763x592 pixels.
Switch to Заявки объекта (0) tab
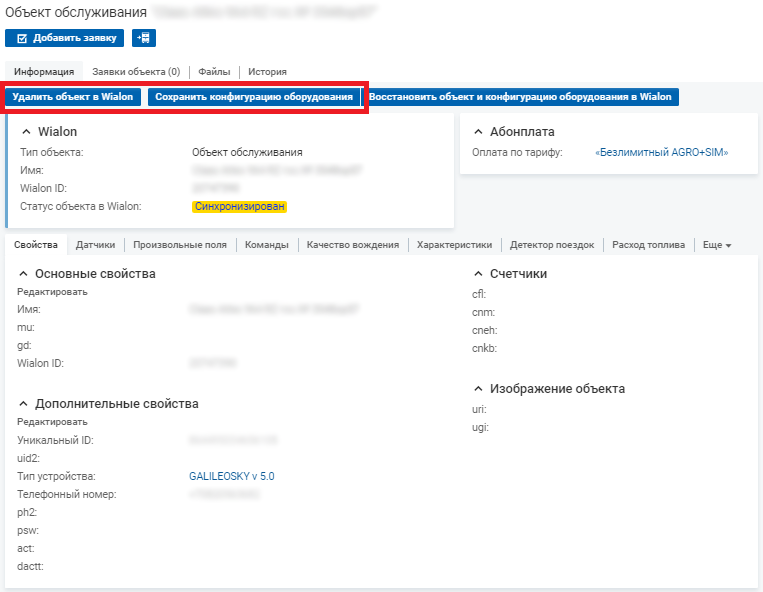tap(136, 72)
